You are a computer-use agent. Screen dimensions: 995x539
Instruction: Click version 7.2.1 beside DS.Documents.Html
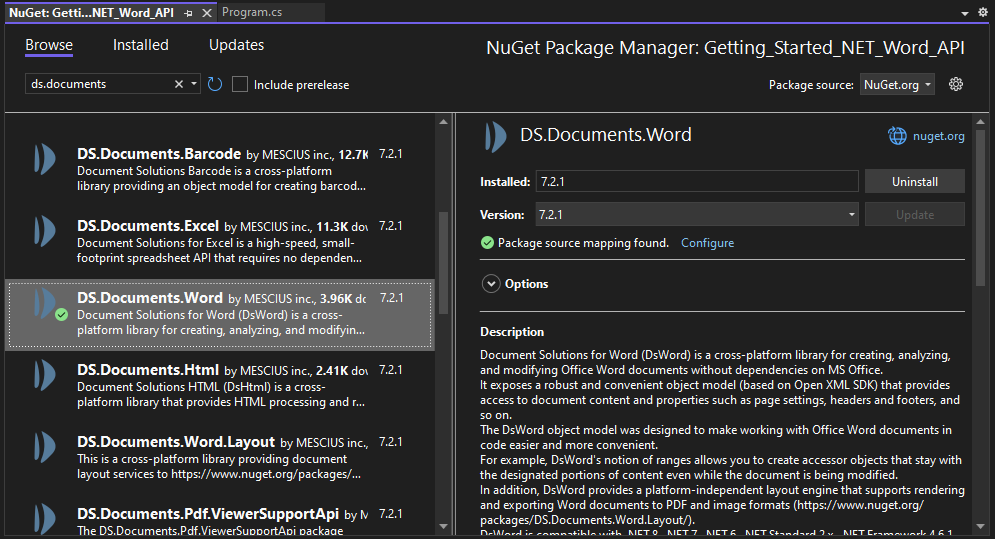tap(390, 369)
